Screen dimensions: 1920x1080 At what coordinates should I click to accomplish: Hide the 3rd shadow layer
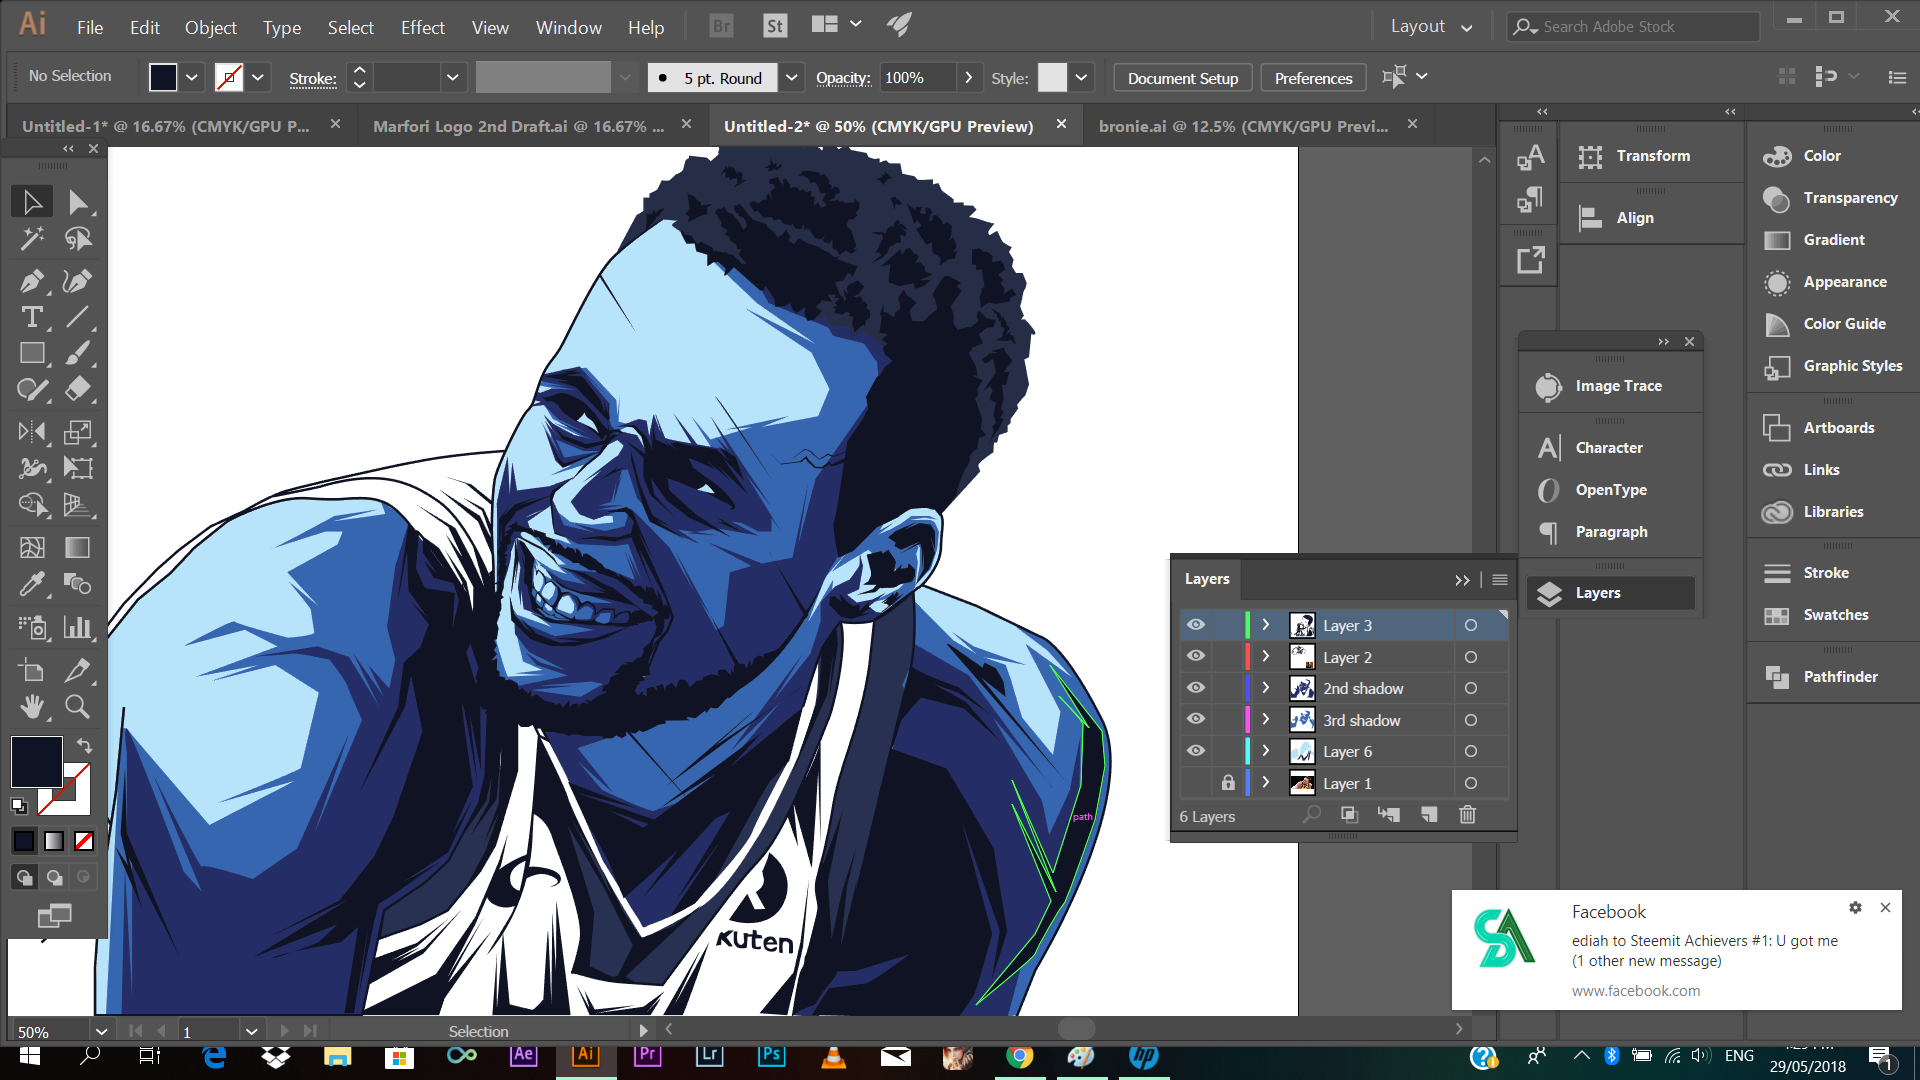(1196, 720)
